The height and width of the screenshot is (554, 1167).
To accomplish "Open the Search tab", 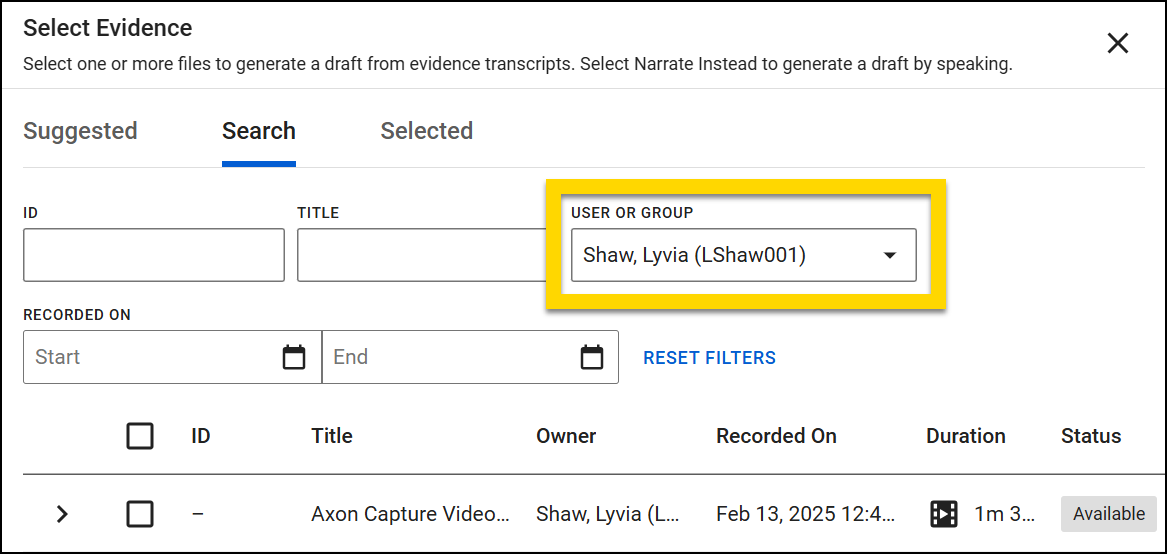I will pos(258,131).
